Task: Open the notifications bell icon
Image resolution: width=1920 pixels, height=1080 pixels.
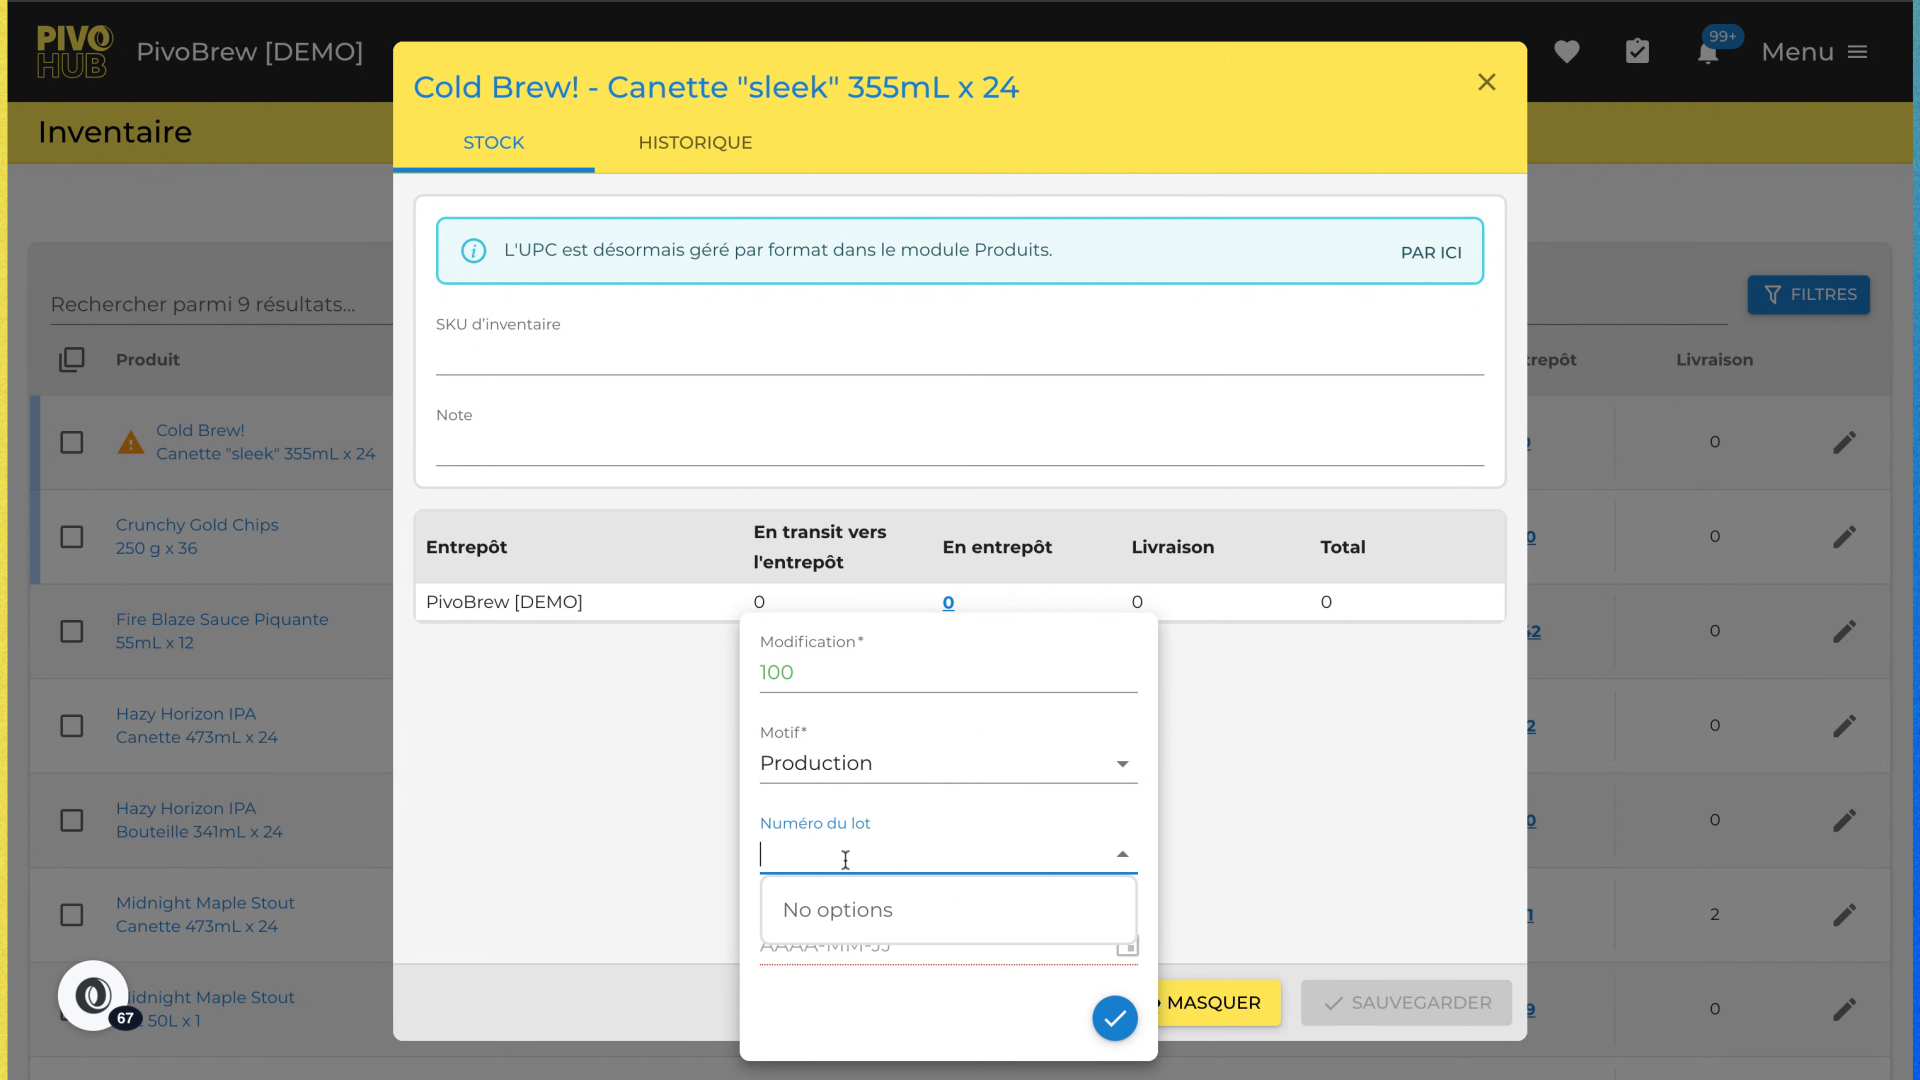Action: (x=1707, y=54)
